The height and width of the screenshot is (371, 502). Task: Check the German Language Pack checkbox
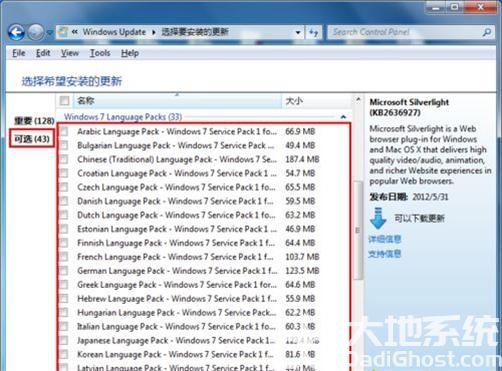pyautogui.click(x=64, y=271)
